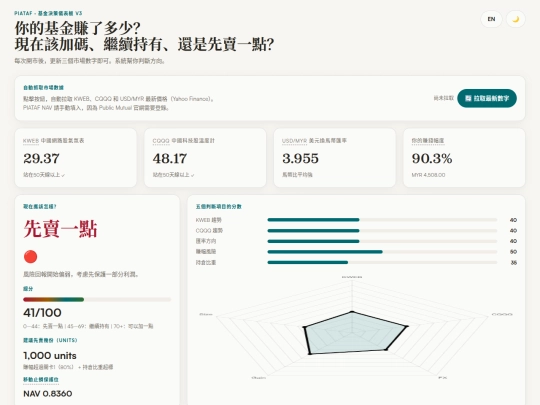The image size is (540, 405).
Task: Click the 50-day status under 48.17
Action: click(x=174, y=175)
